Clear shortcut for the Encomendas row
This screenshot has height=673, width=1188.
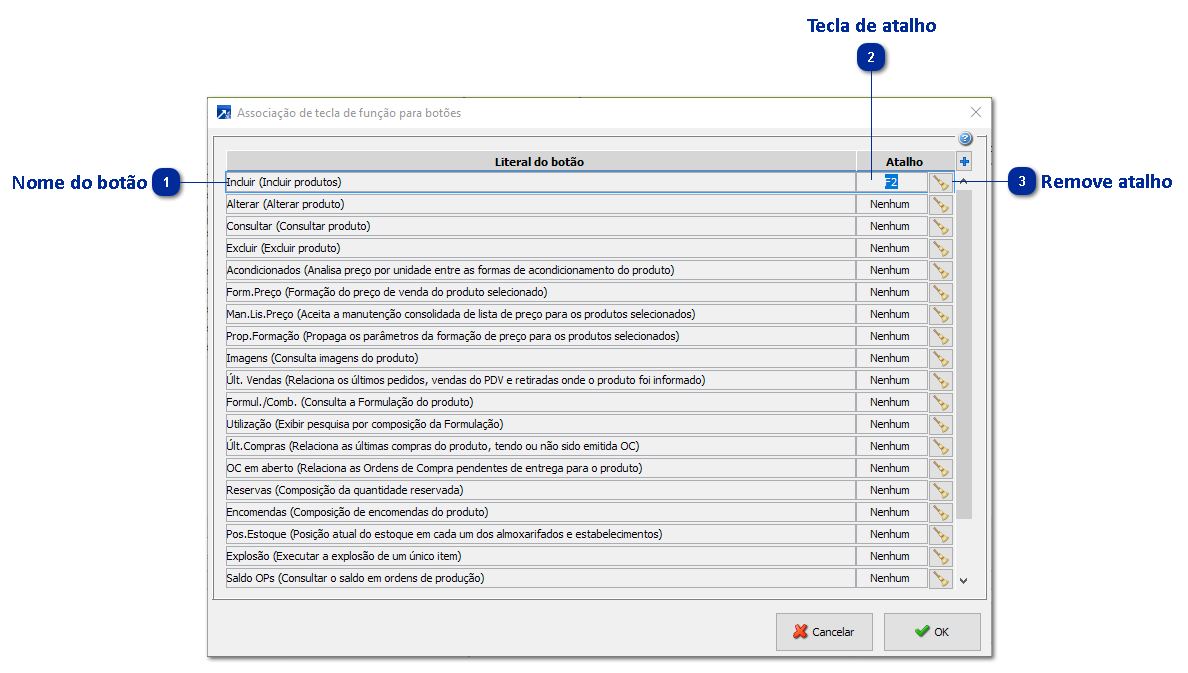(940, 512)
